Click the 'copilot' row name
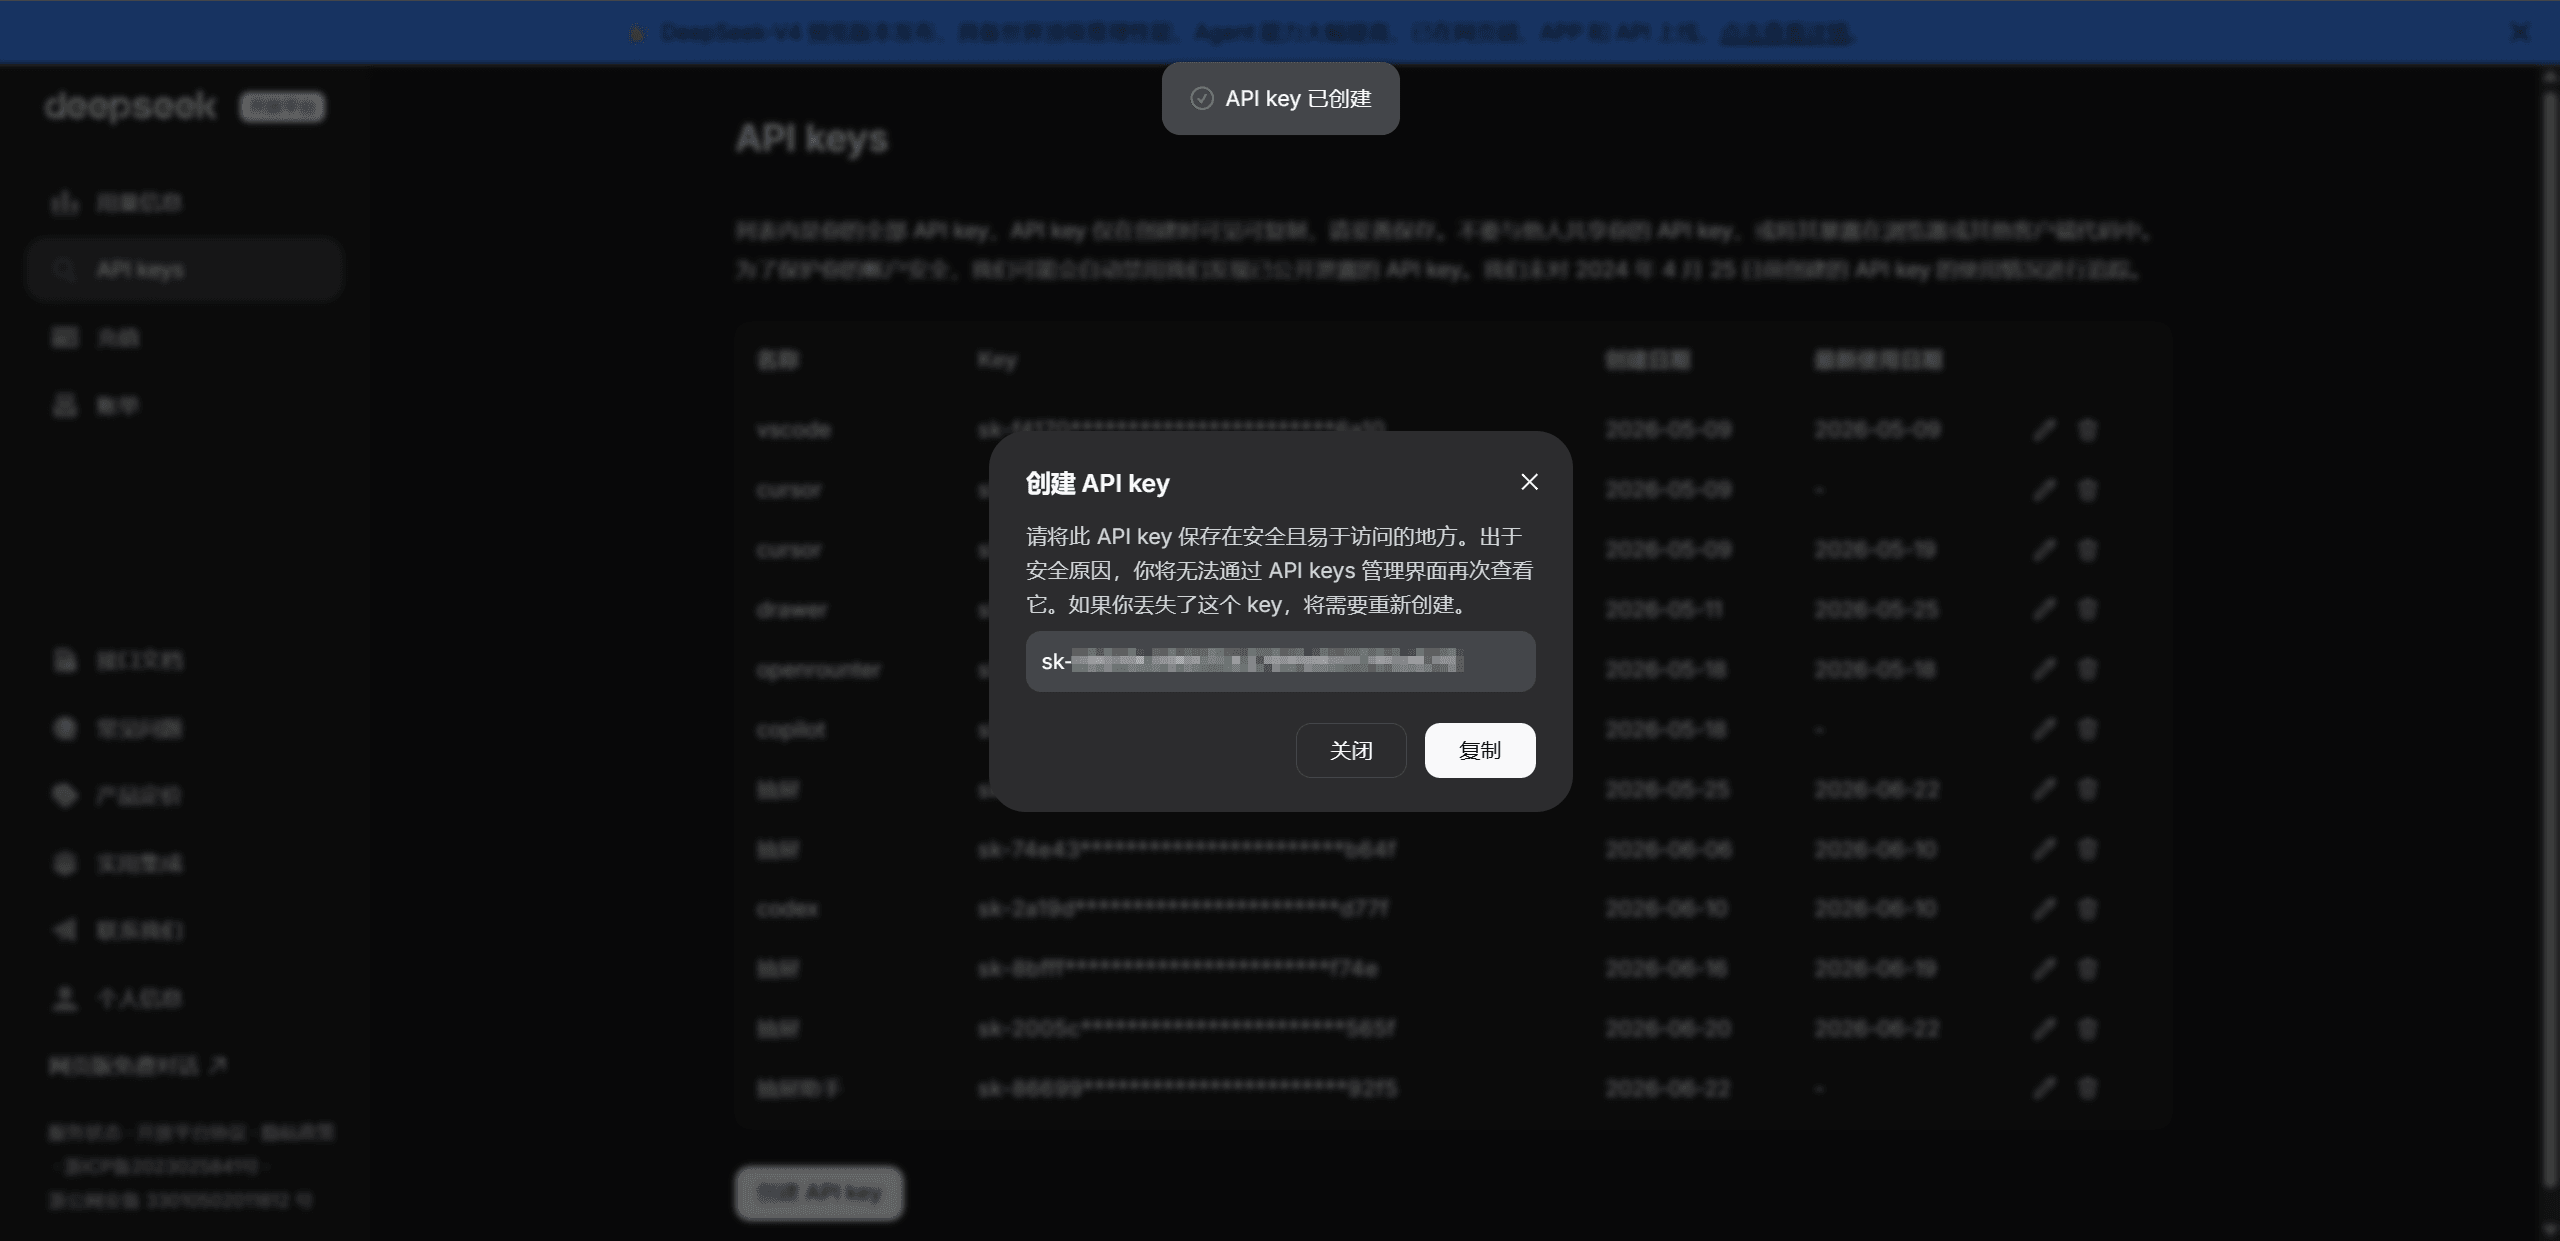Viewport: 2560px width, 1241px height. [791, 730]
